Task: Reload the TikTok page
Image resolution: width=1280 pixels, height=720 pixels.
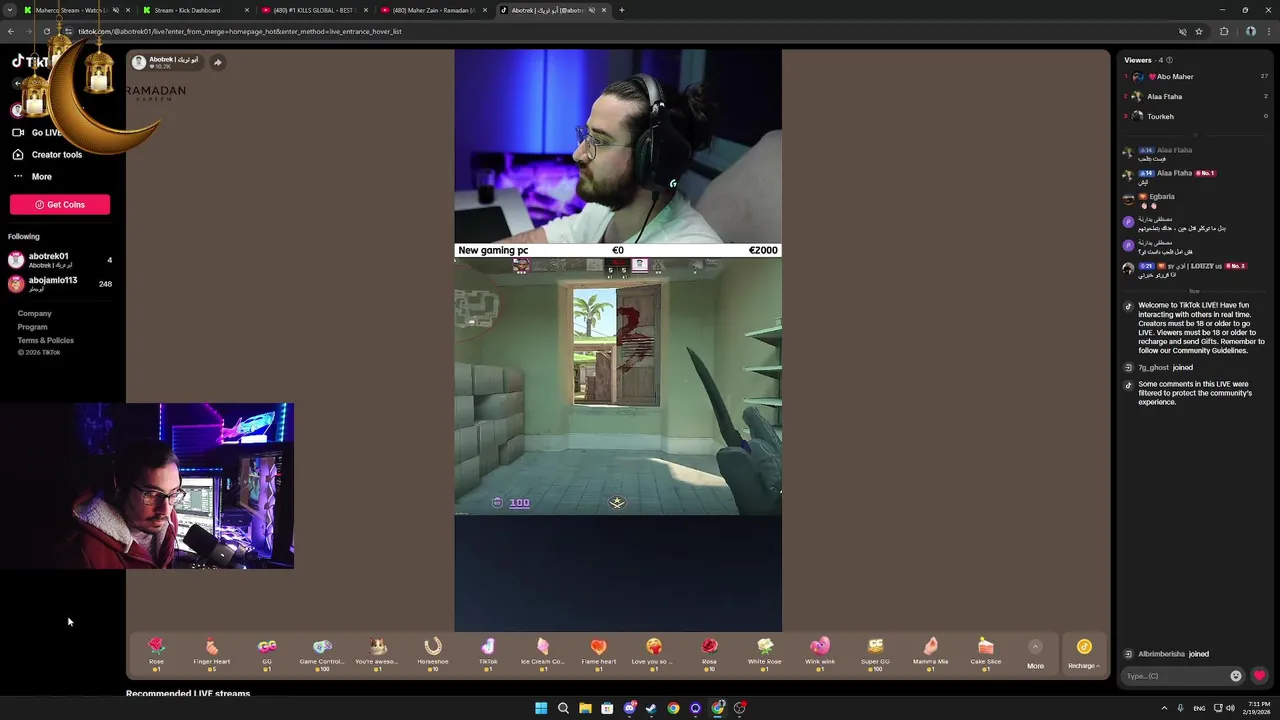Action: tap(46, 31)
